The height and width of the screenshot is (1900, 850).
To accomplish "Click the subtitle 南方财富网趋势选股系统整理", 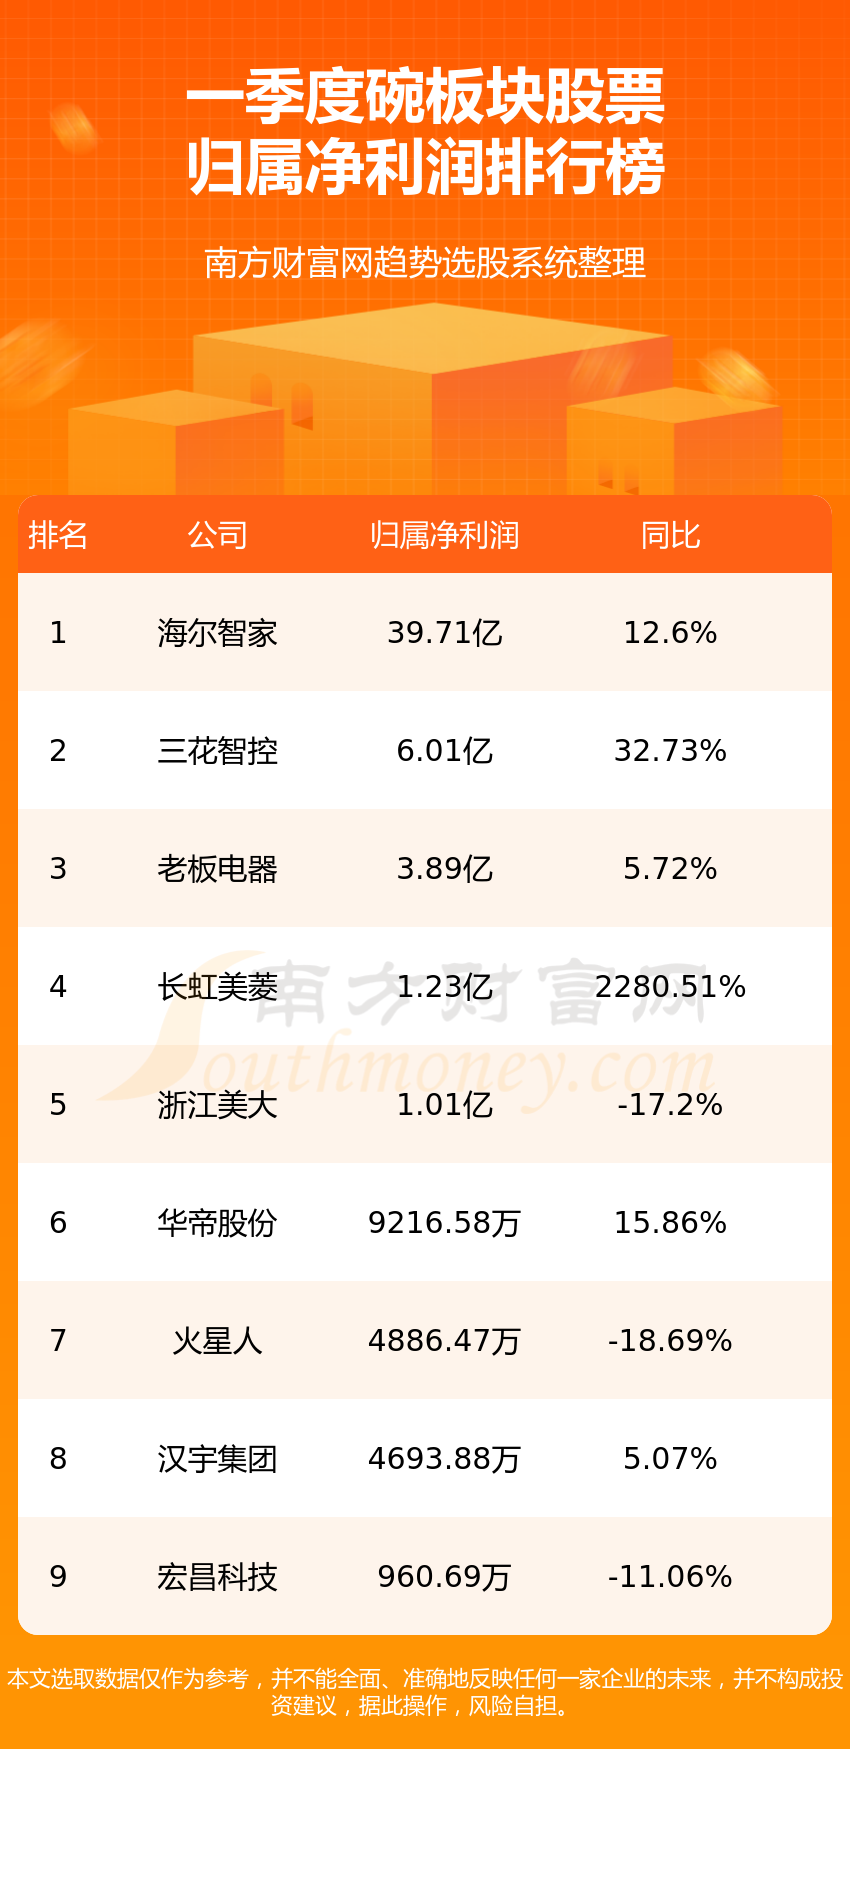I will point(425,263).
